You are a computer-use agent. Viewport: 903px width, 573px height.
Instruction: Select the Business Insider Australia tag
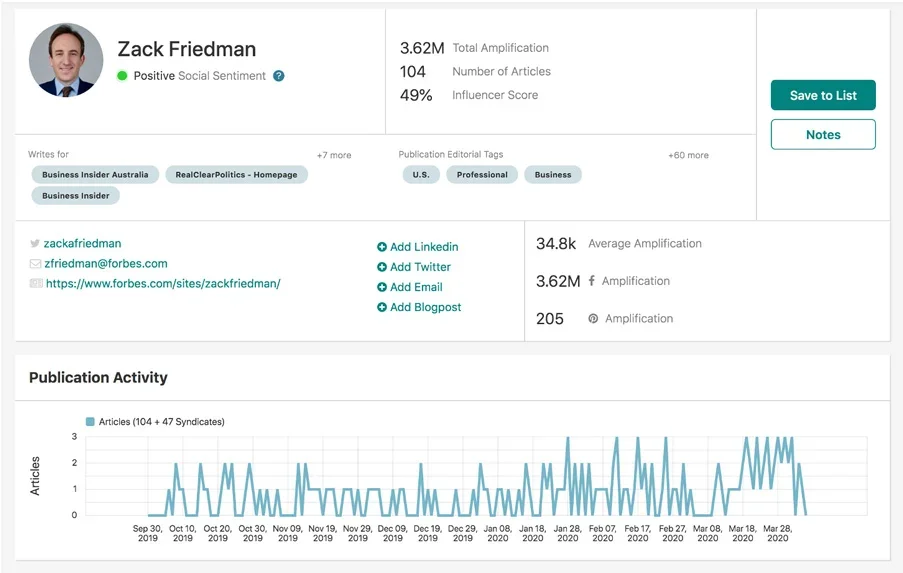pos(95,175)
